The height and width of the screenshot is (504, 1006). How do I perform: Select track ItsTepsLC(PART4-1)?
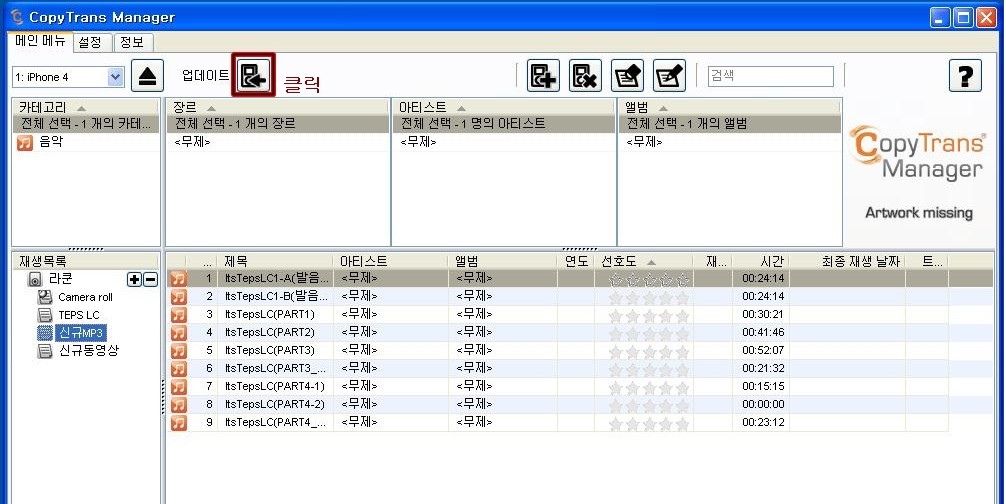pyautogui.click(x=275, y=387)
